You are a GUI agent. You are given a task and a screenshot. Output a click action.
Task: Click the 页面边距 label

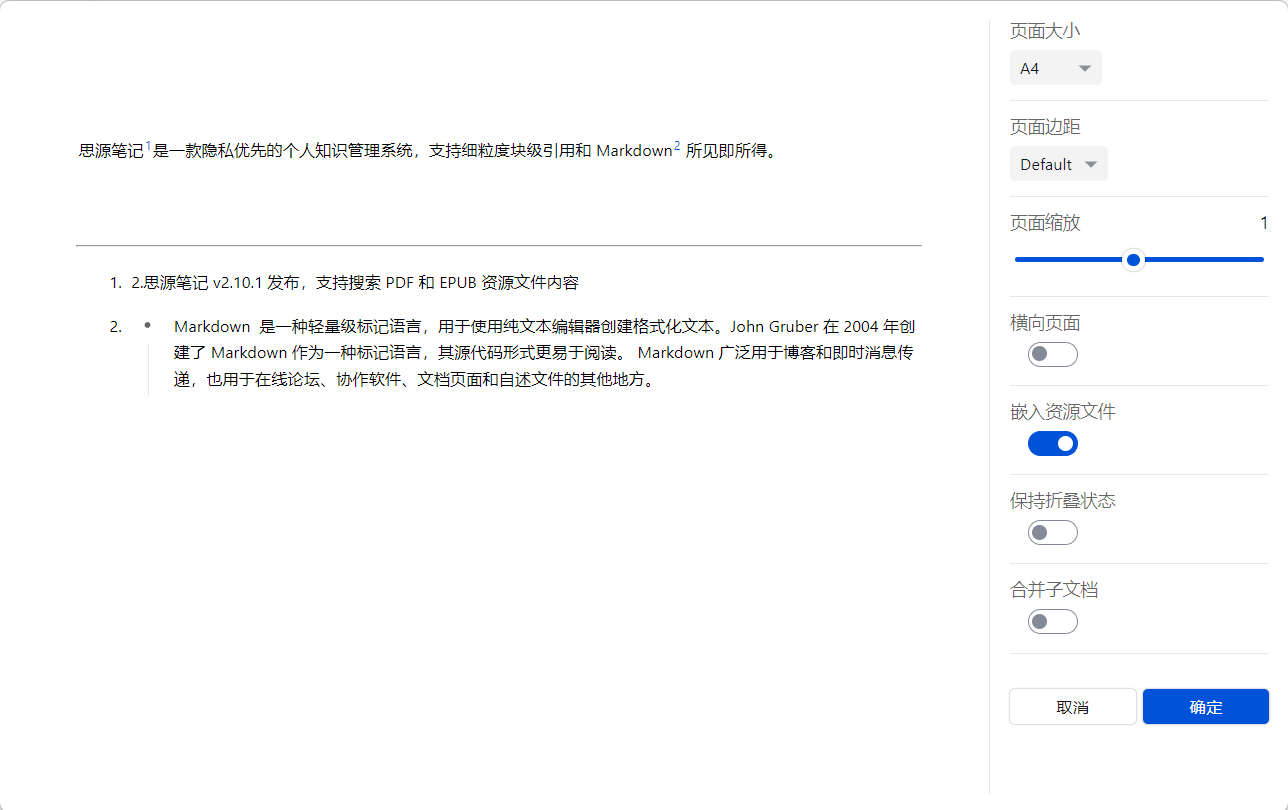tap(1045, 127)
